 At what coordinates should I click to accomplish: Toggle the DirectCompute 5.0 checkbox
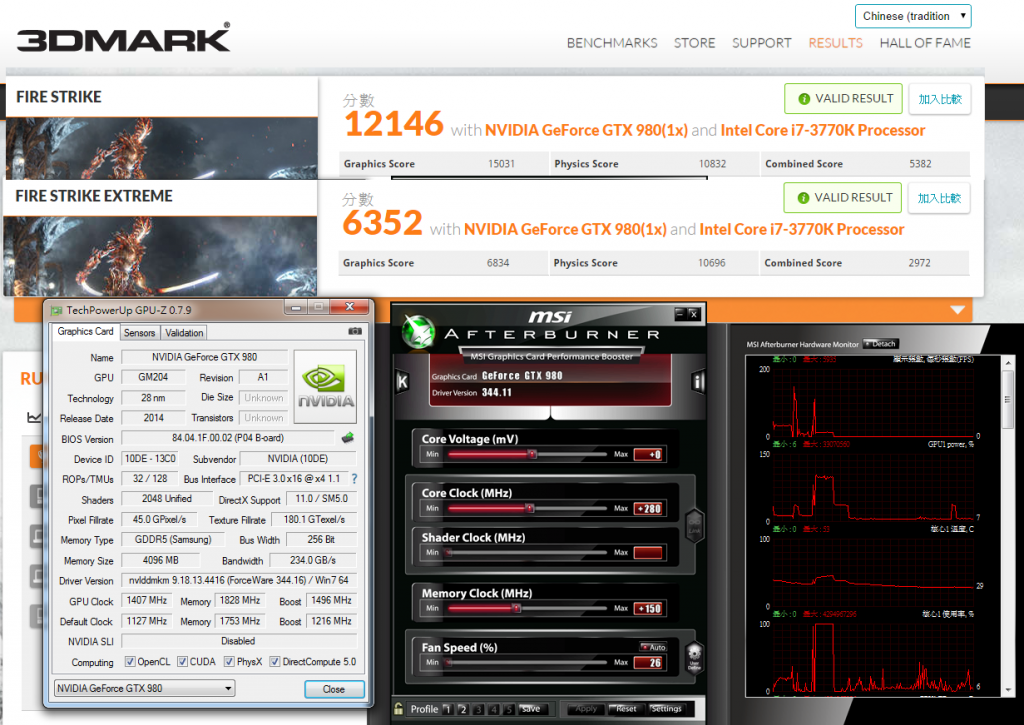pyautogui.click(x=275, y=662)
